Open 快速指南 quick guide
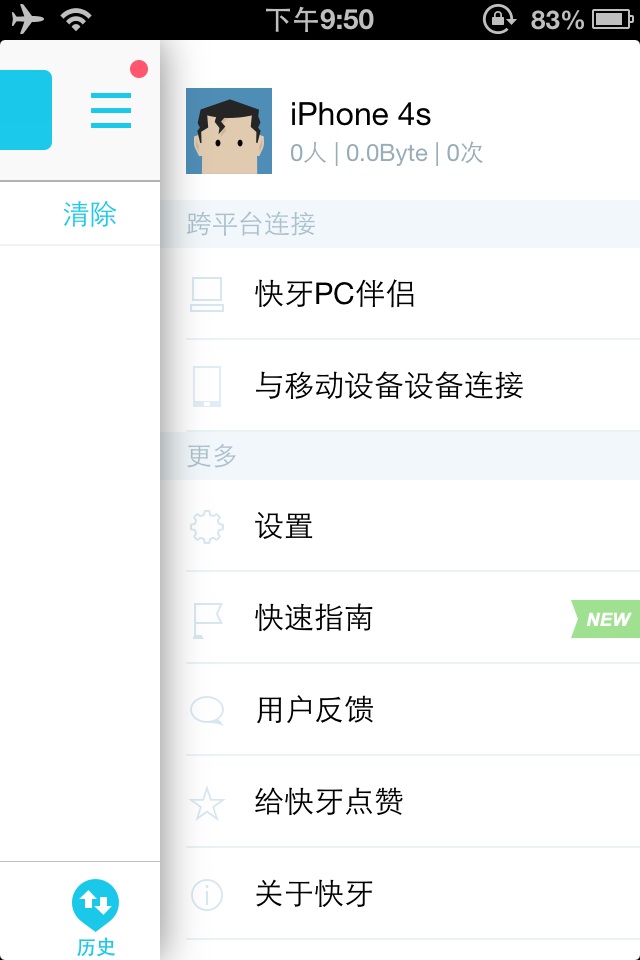The image size is (640, 960). pos(314,618)
